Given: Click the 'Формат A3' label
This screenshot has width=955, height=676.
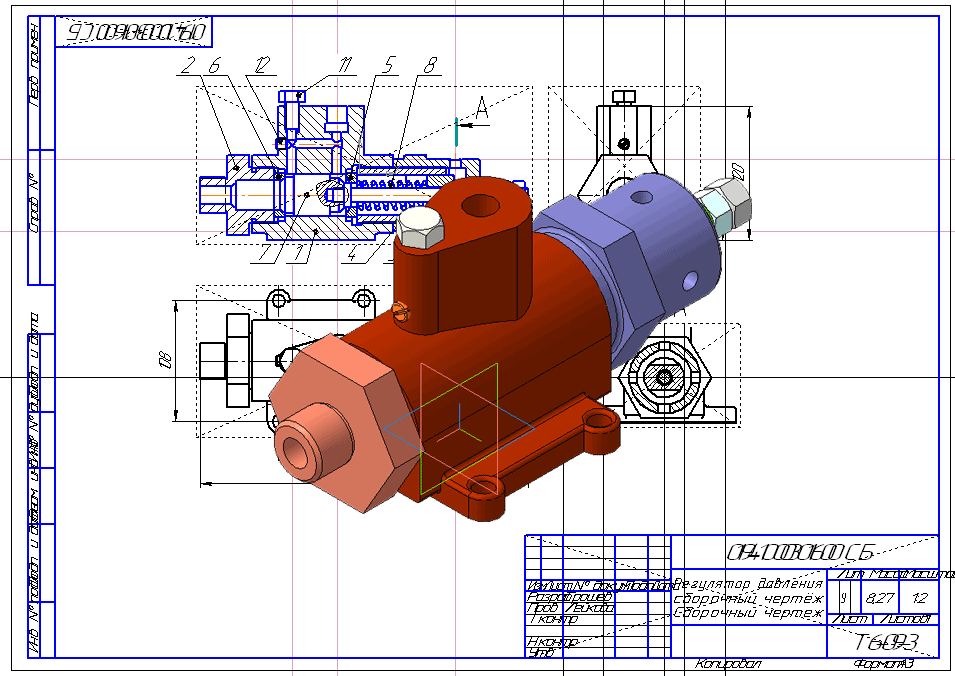Looking at the screenshot, I should coord(884,664).
